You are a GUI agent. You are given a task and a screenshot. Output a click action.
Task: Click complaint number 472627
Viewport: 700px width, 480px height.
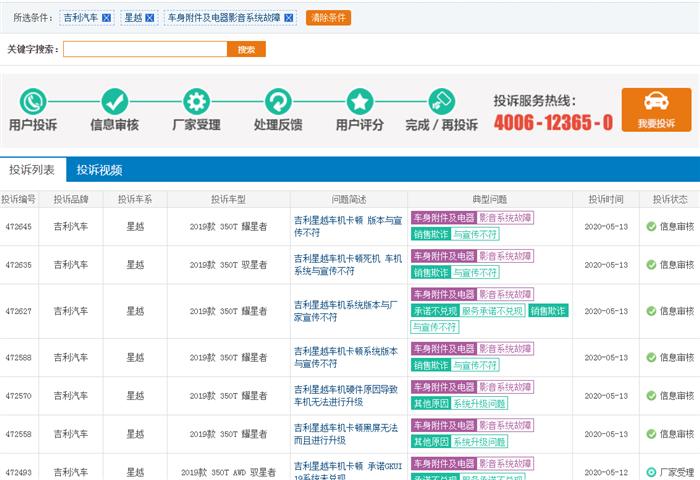pos(18,311)
